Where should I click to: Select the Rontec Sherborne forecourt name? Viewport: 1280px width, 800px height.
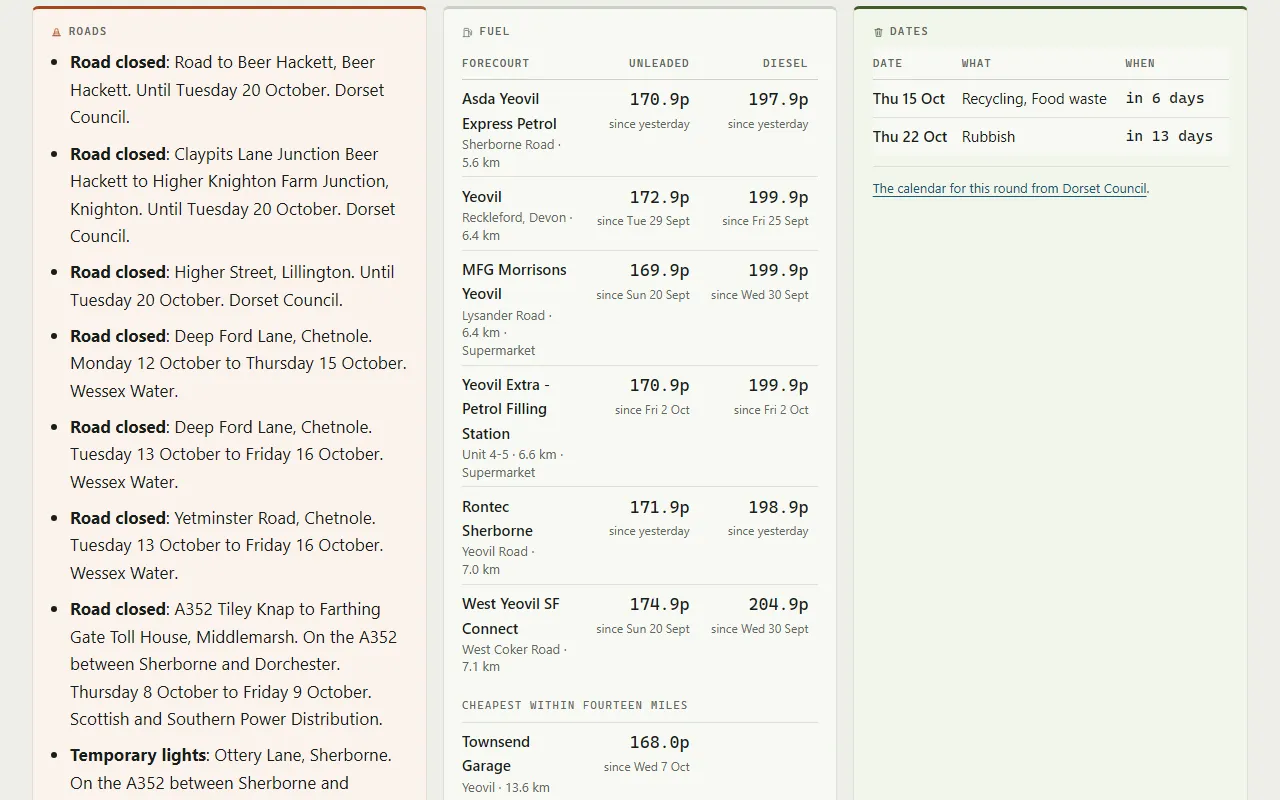pyautogui.click(x=497, y=519)
